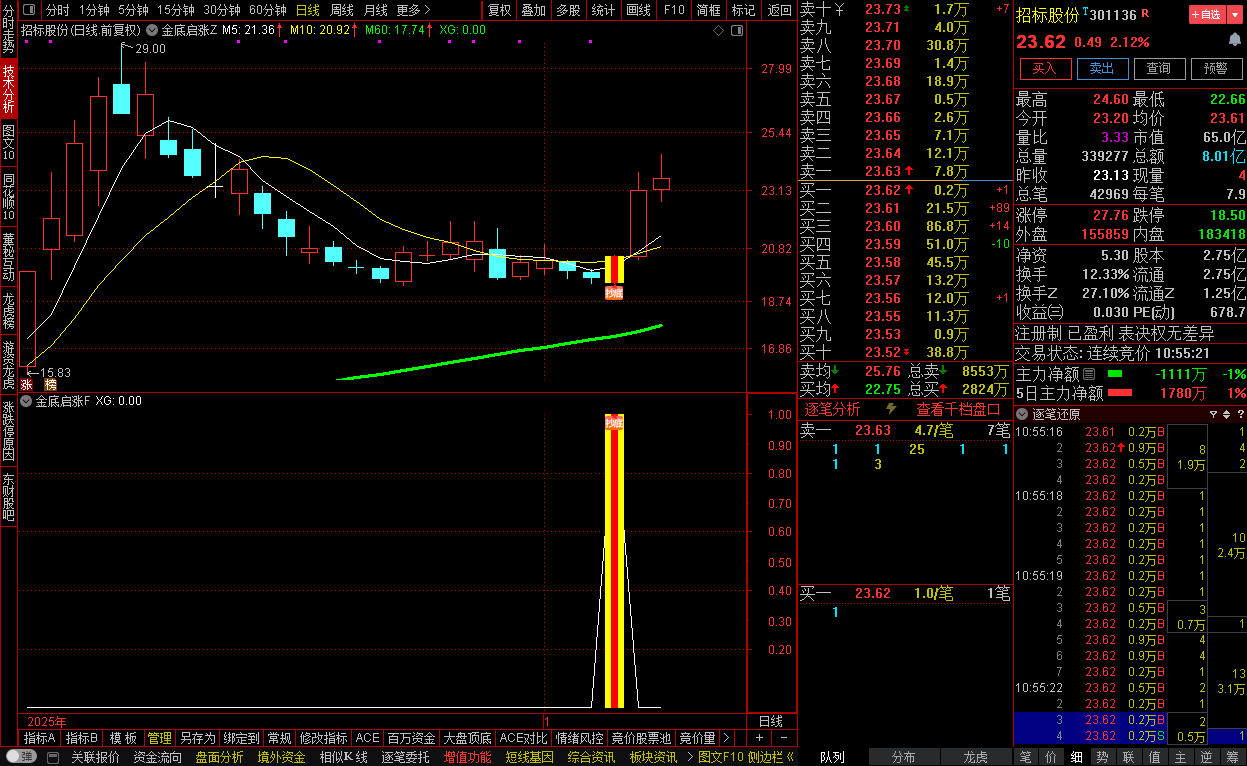Screen dimensions: 1247x766
Task: Open 复权 adjustment dropdown
Action: pyautogui.click(x=499, y=10)
